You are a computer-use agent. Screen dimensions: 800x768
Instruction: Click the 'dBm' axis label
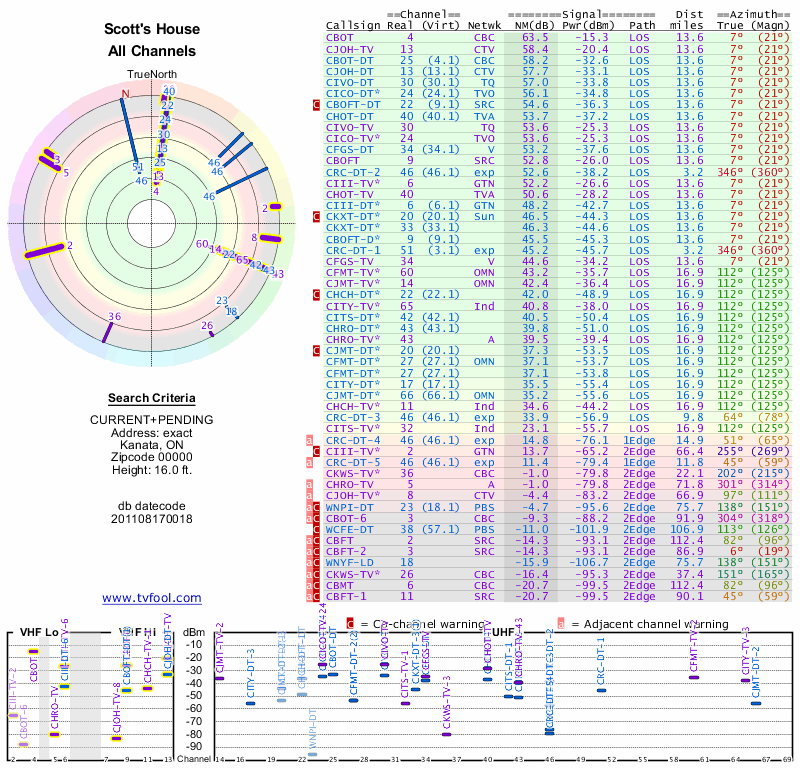(x=194, y=632)
